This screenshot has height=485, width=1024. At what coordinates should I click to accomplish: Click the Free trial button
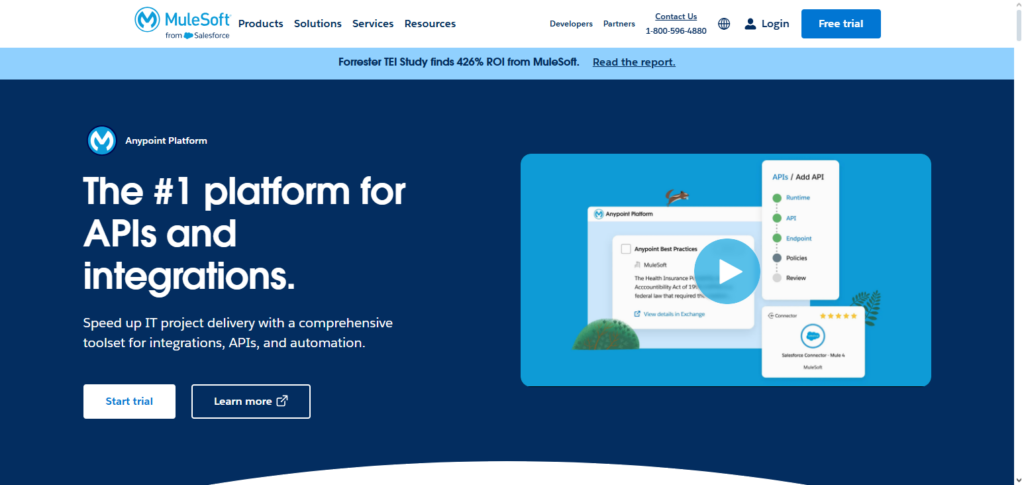[x=840, y=24]
